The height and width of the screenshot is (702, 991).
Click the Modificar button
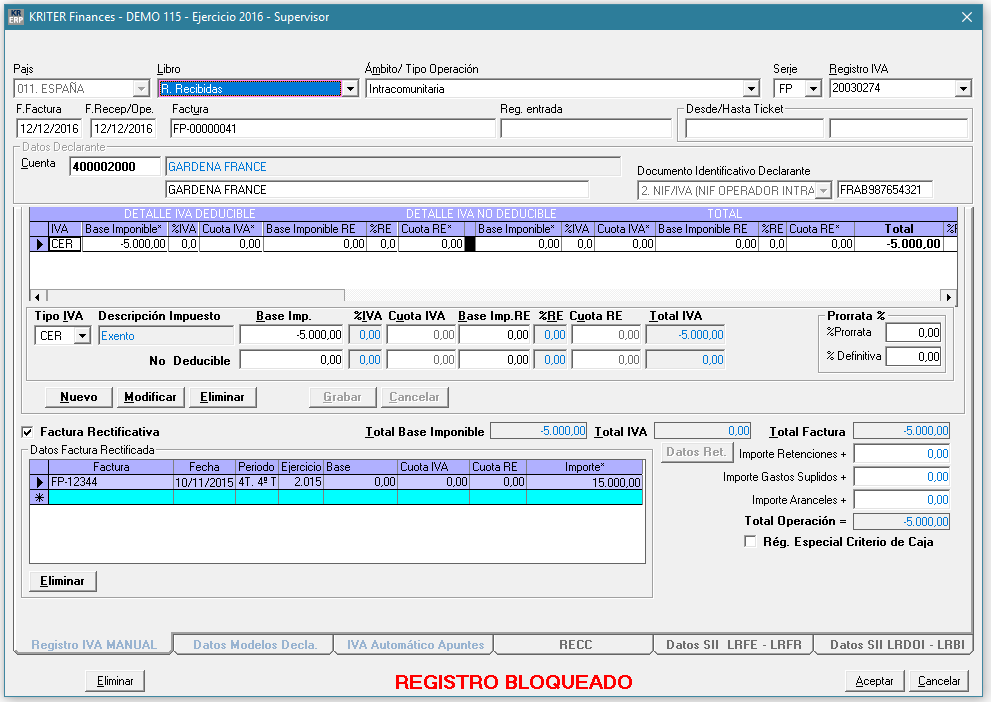(150, 397)
